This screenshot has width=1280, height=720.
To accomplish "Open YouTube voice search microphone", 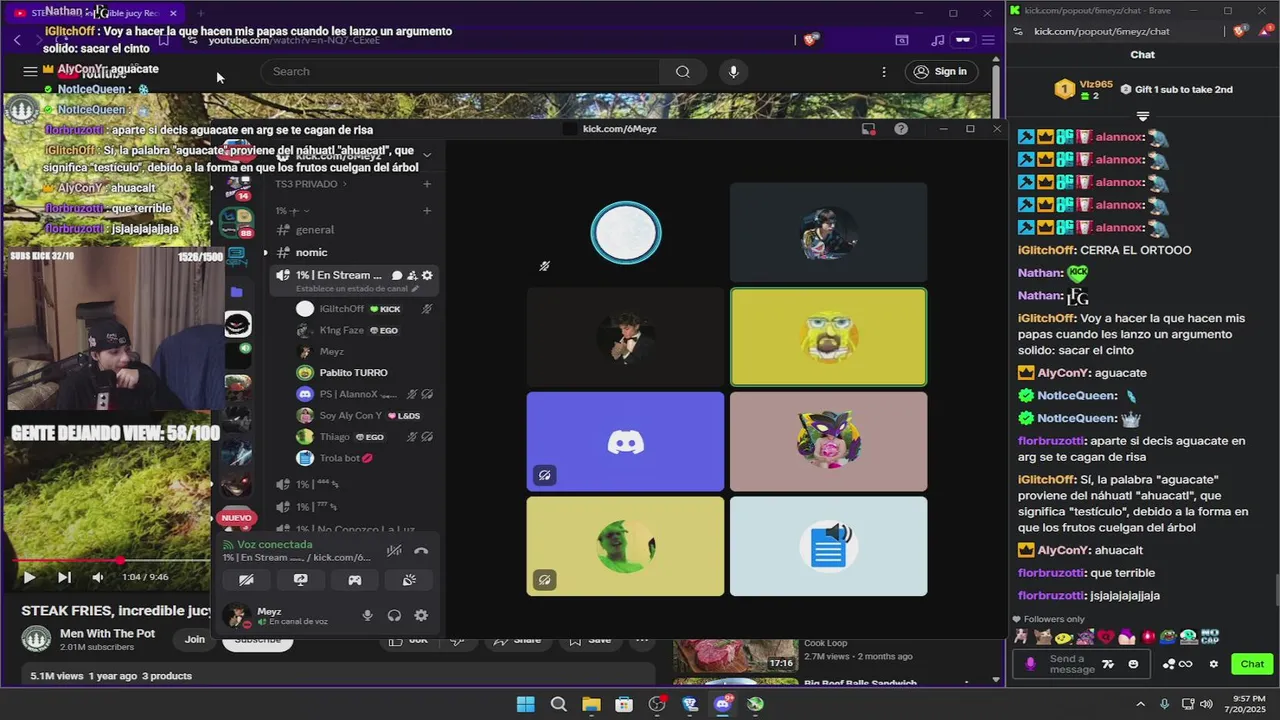I will (734, 71).
